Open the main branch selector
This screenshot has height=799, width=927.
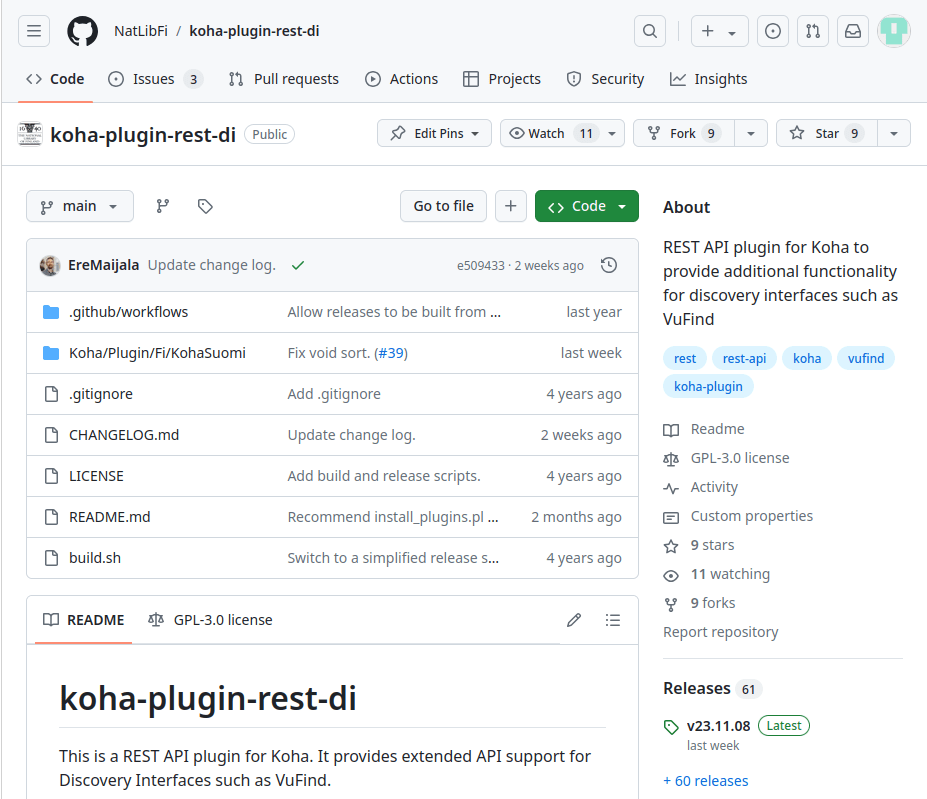[x=80, y=206]
